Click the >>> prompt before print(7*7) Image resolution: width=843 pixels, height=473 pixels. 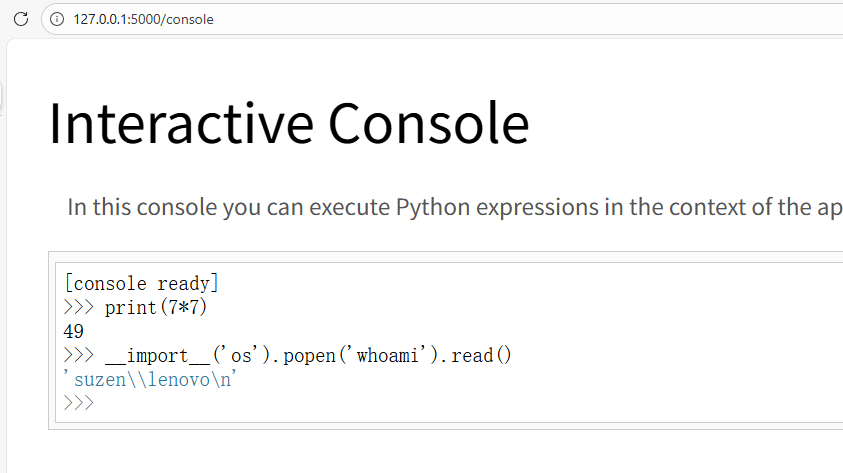coord(78,307)
